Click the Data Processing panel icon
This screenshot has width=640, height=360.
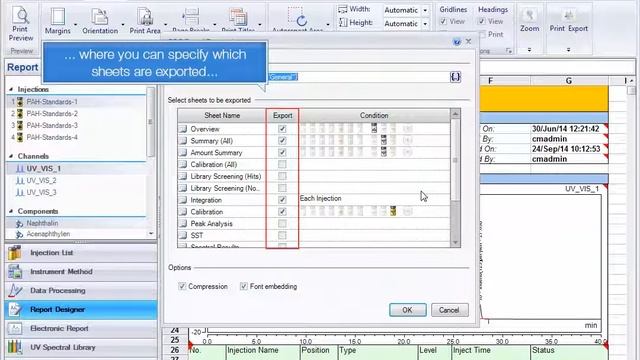15,290
